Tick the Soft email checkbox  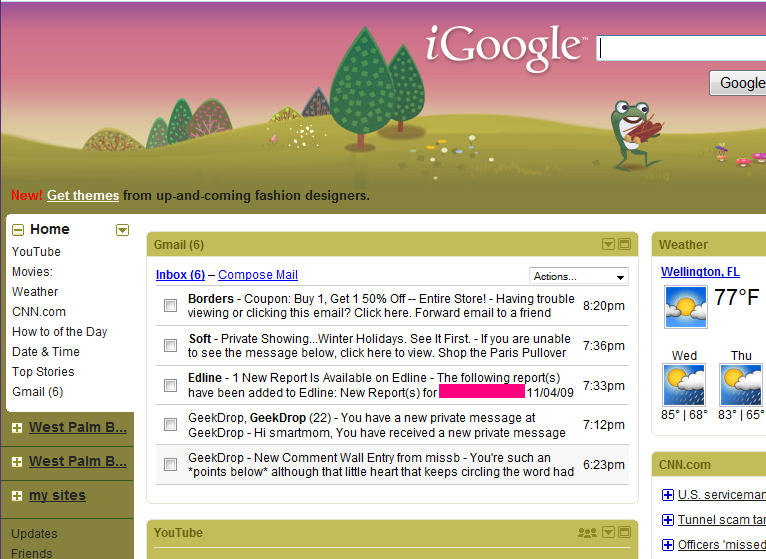[170, 345]
